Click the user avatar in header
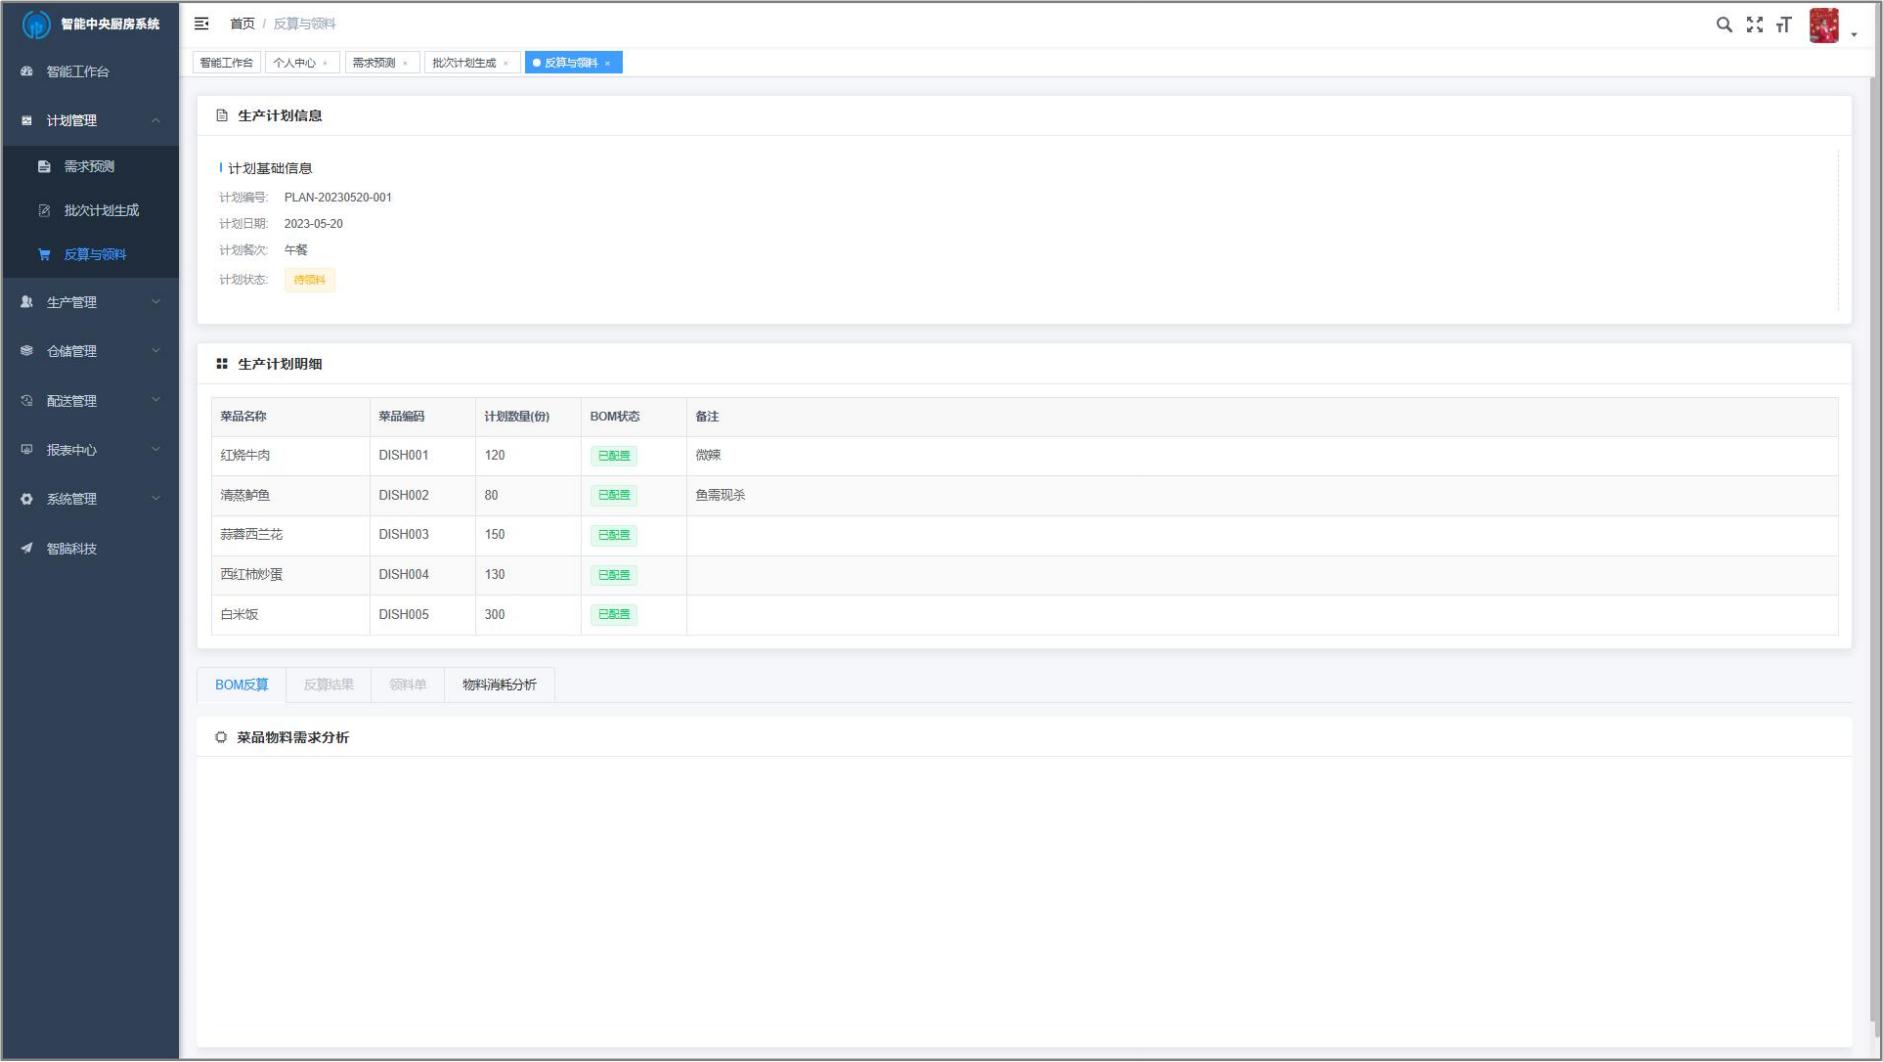 tap(1823, 26)
